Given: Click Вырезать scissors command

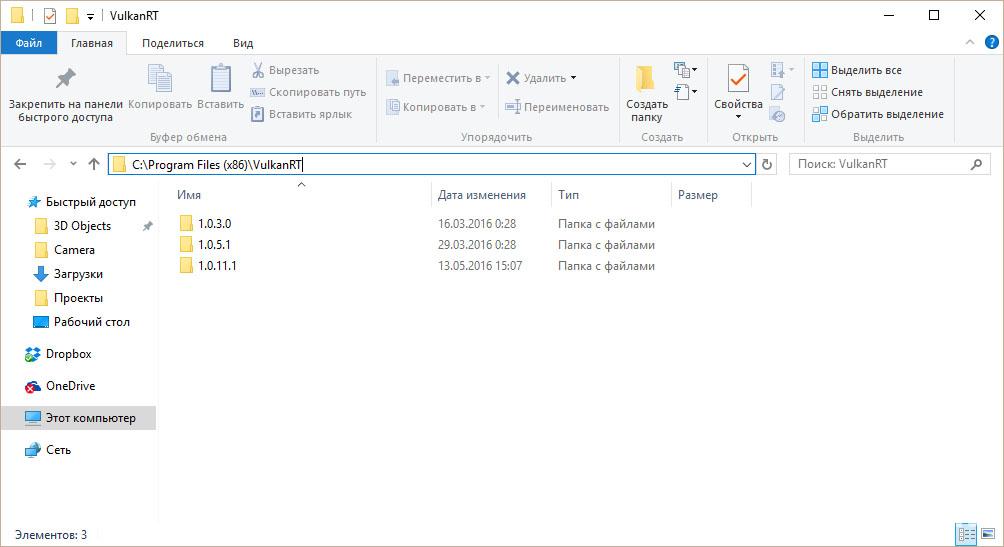Looking at the screenshot, I should (x=285, y=70).
